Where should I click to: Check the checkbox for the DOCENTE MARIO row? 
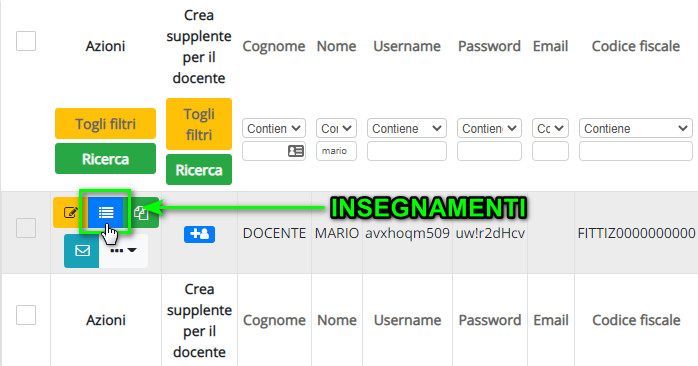coord(26,228)
